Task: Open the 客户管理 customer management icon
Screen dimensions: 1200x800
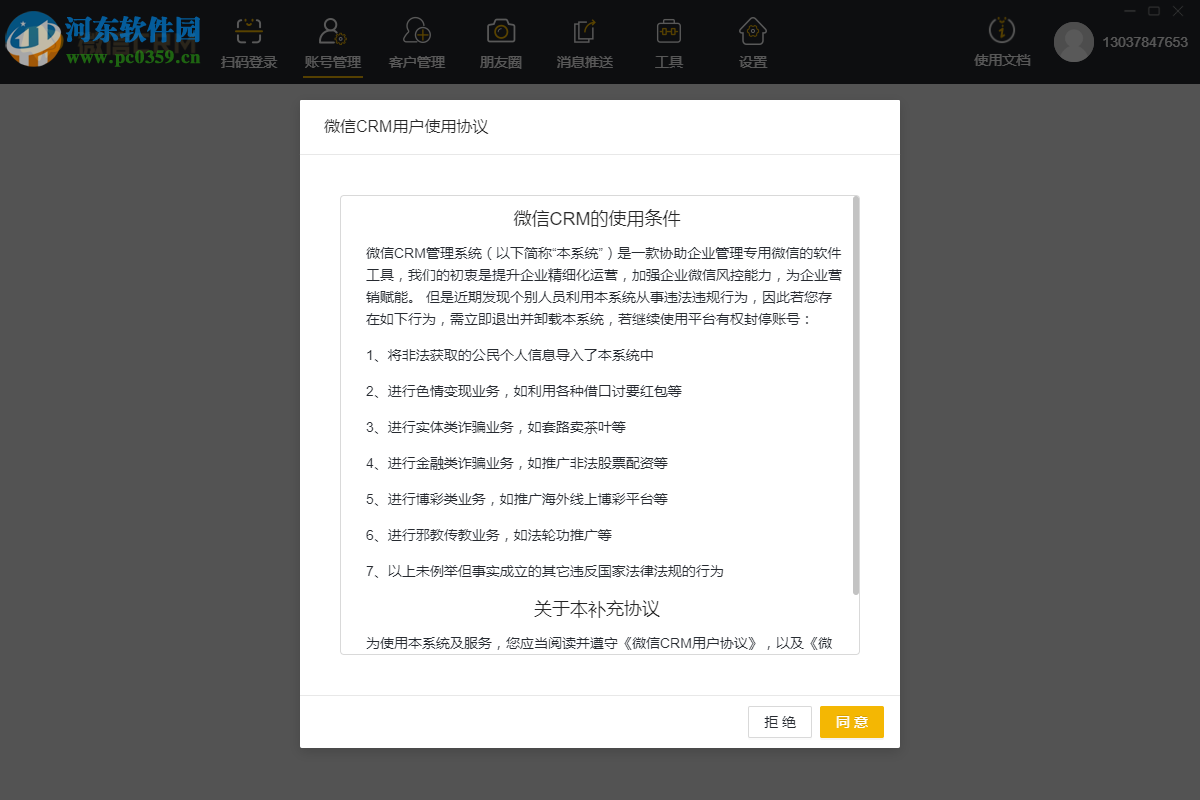Action: click(x=416, y=42)
